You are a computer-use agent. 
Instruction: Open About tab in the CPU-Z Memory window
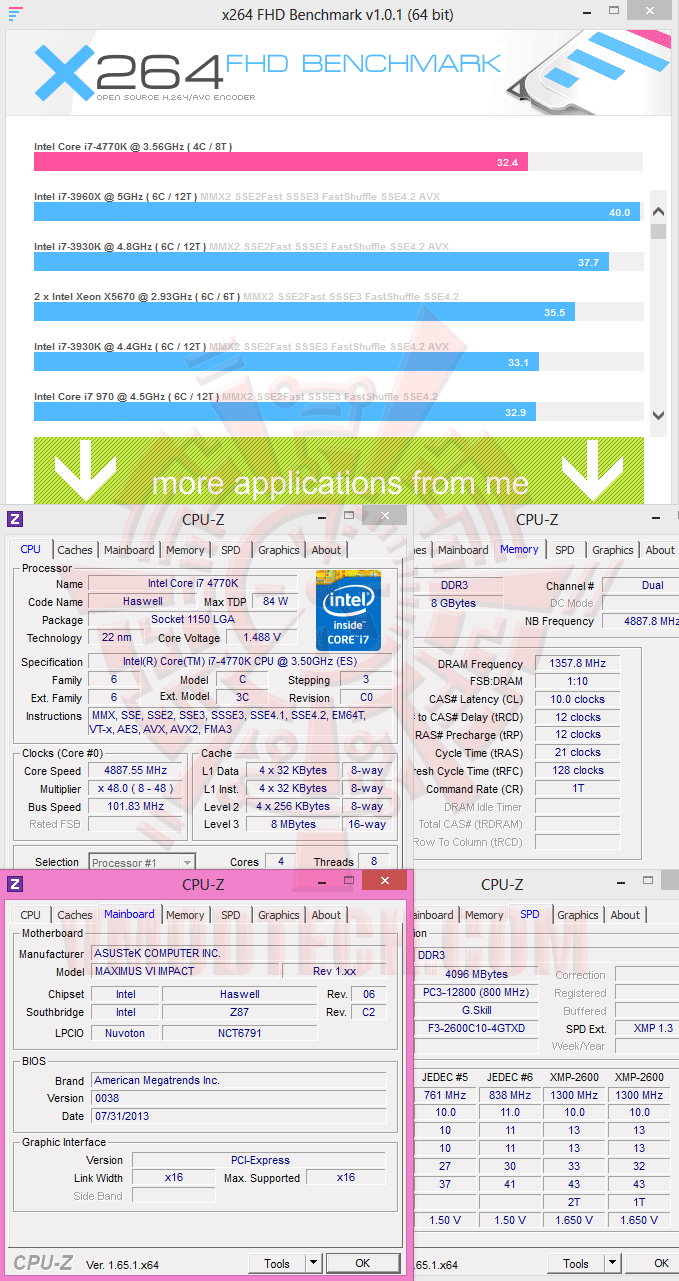pyautogui.click(x=660, y=550)
